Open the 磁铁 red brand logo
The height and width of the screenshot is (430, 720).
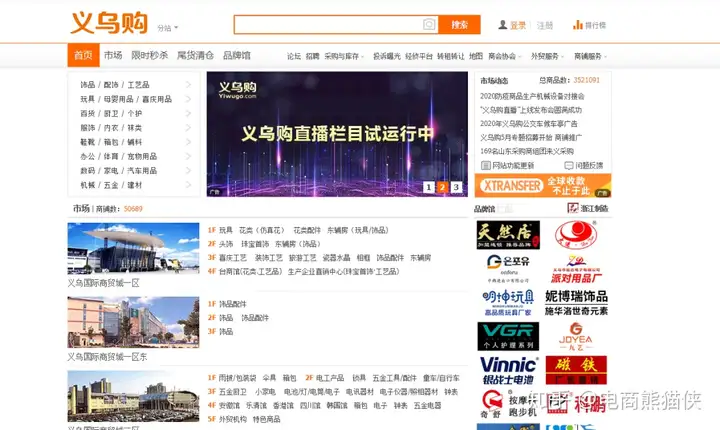coord(576,370)
